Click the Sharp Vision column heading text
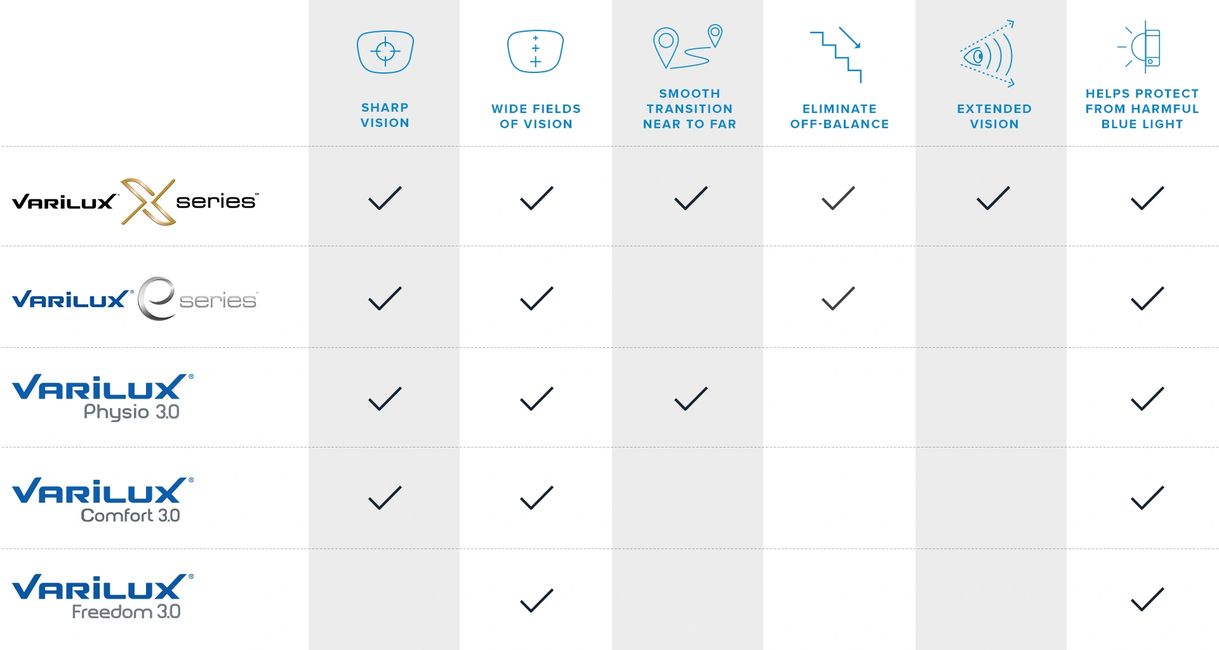 click(385, 115)
